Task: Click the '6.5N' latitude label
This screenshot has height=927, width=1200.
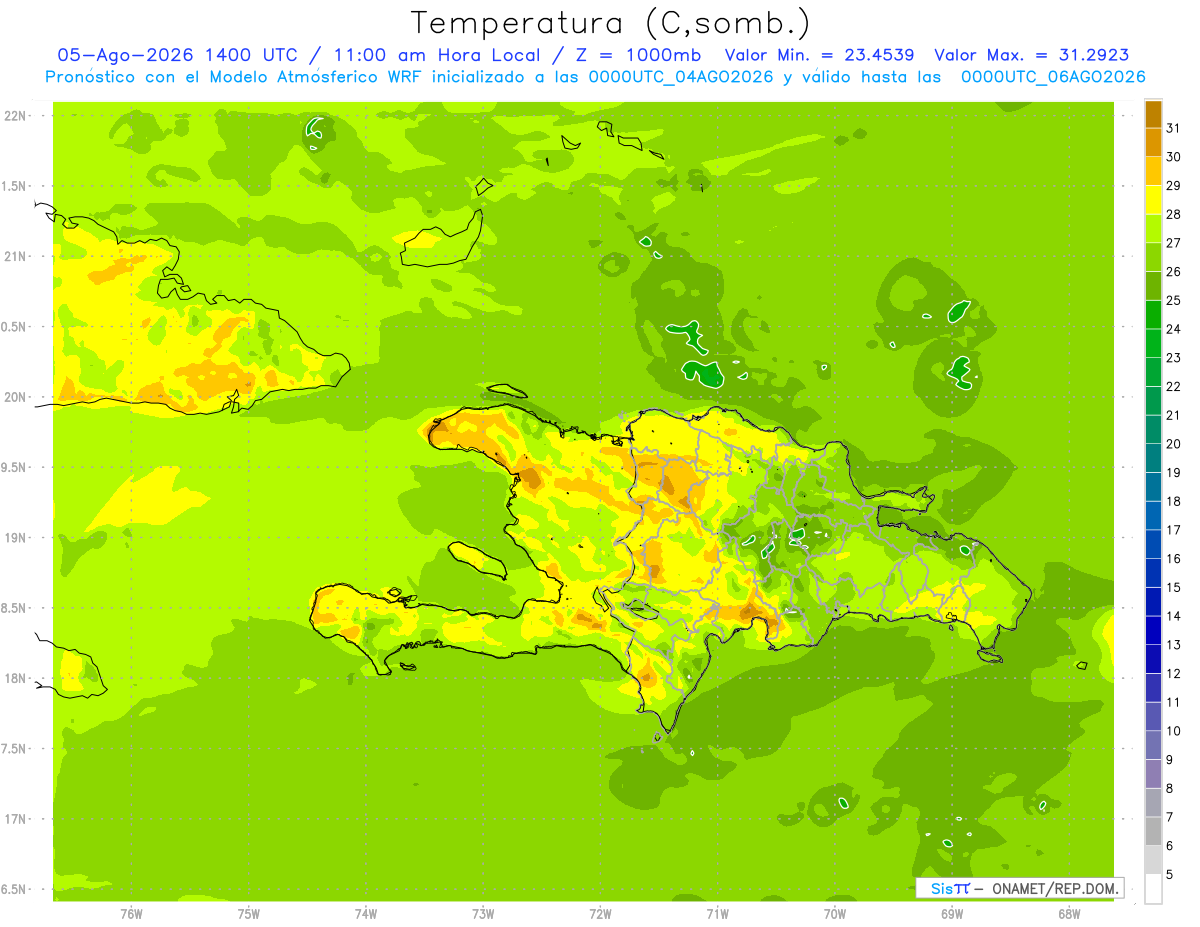Action: pyautogui.click(x=13, y=889)
